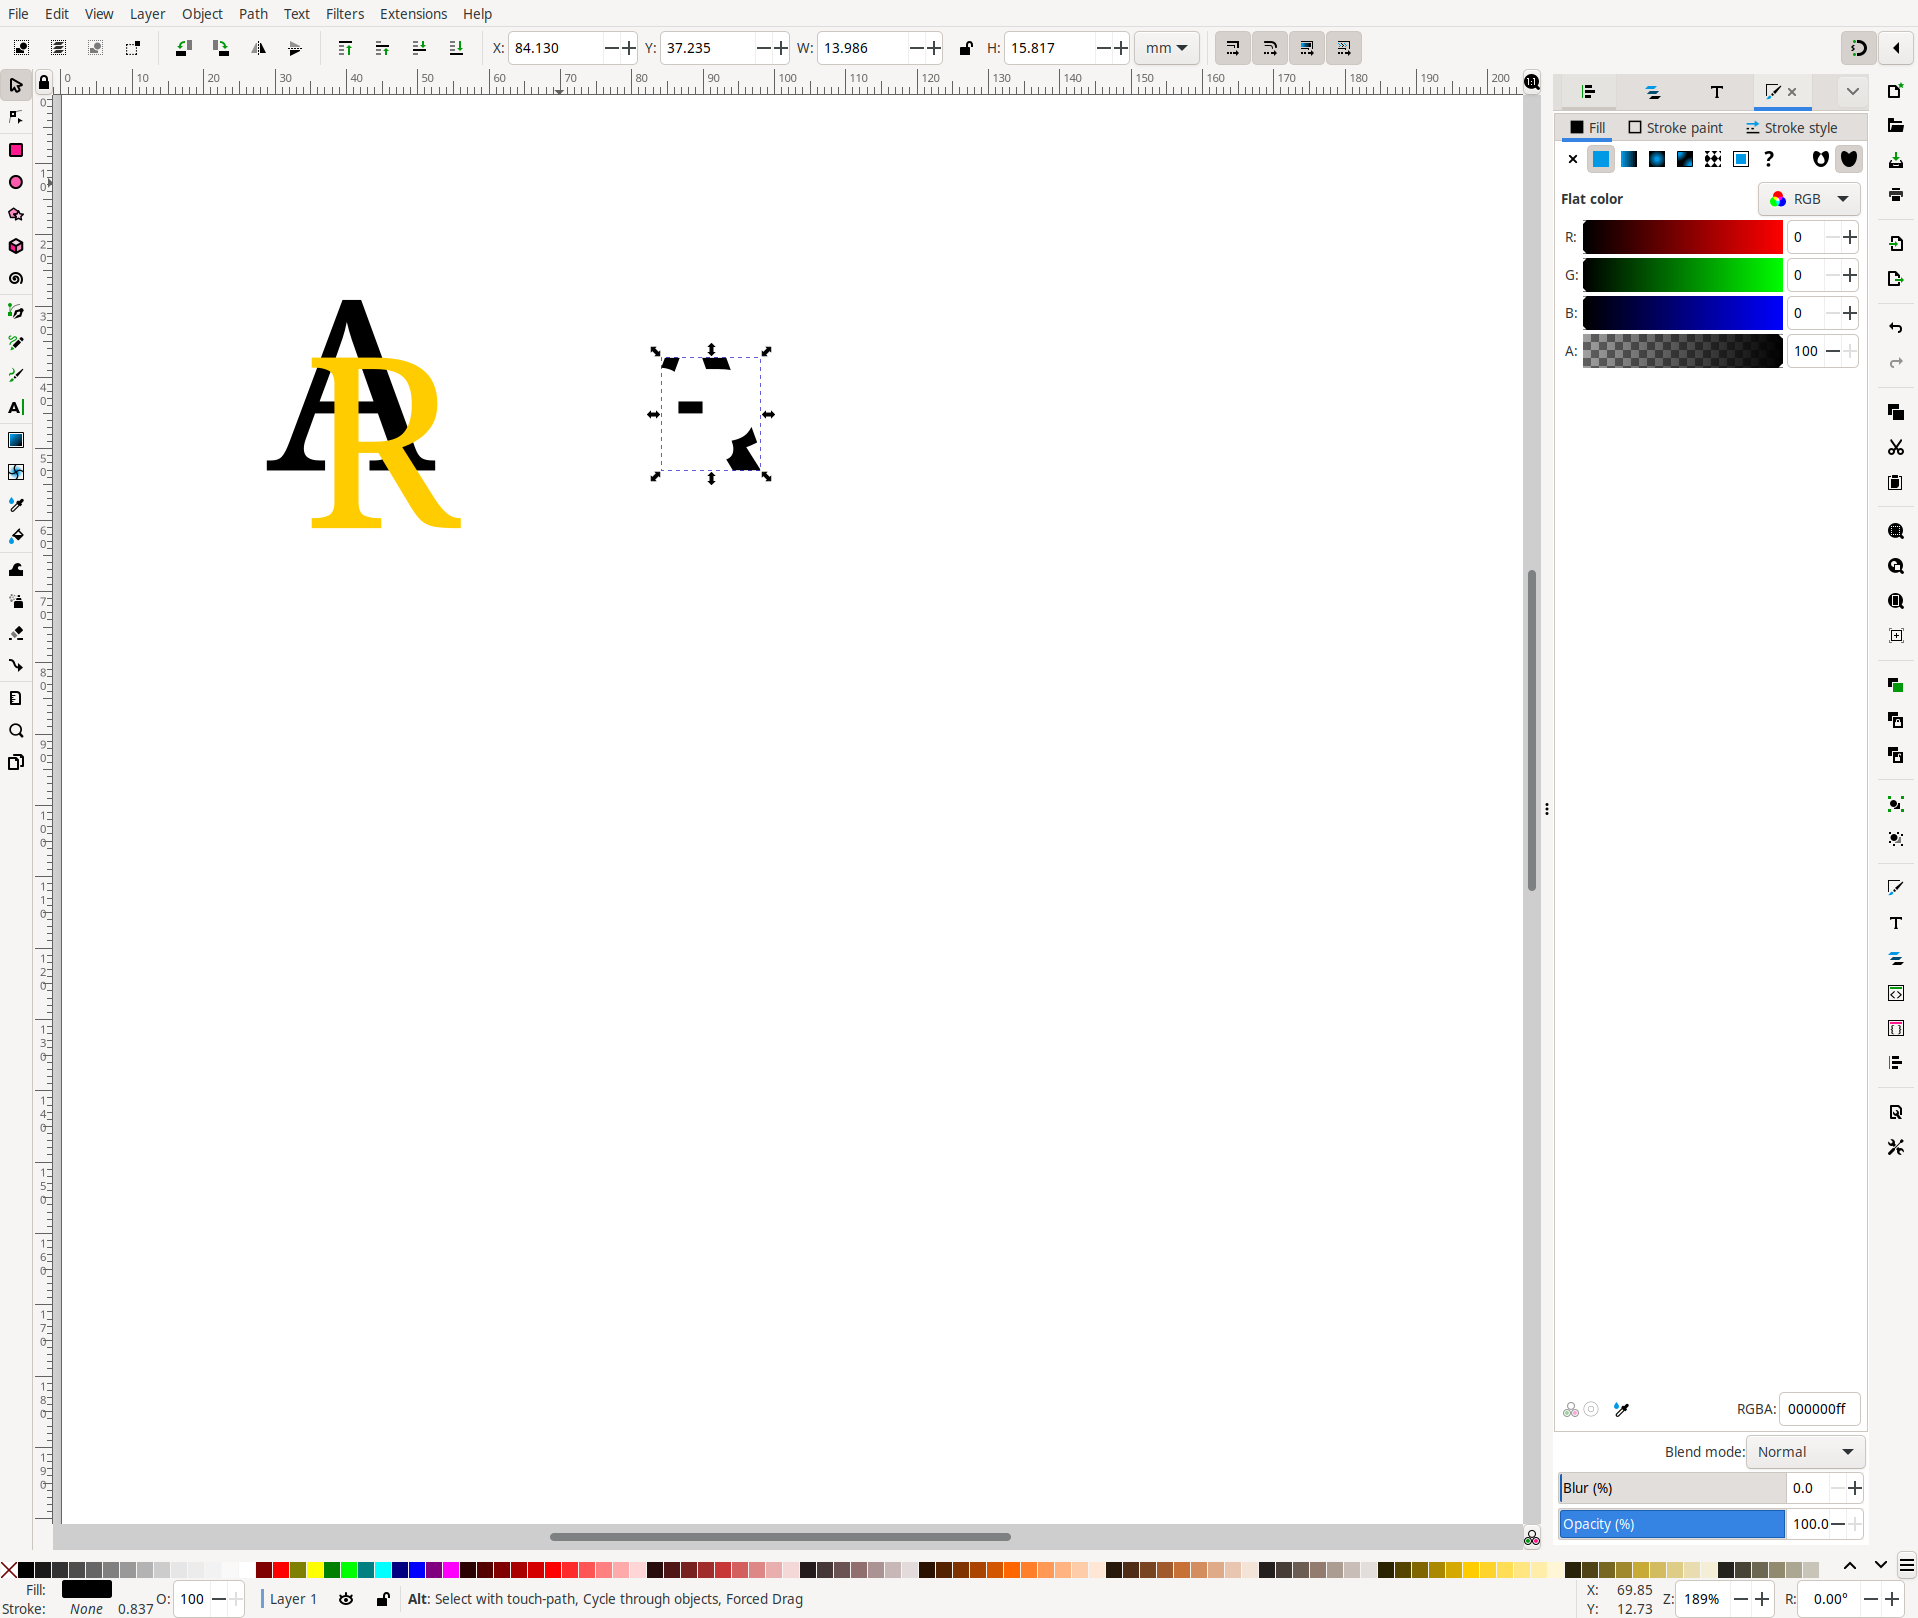Select the Text tool
The height and width of the screenshot is (1618, 1918).
tap(16, 408)
